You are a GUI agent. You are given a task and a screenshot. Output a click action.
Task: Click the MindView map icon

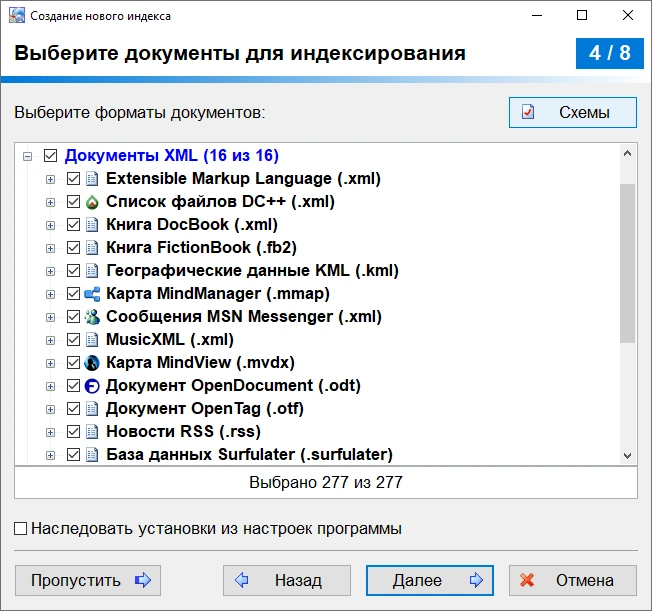[x=92, y=363]
